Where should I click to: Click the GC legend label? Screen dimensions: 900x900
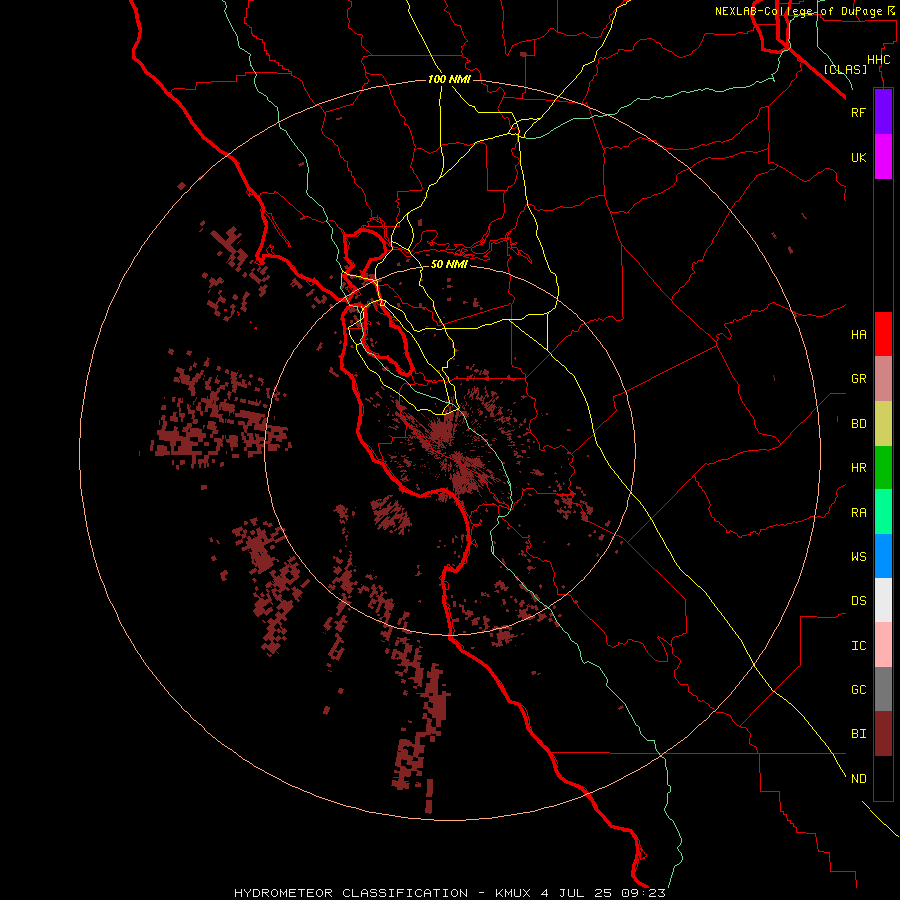pyautogui.click(x=858, y=690)
